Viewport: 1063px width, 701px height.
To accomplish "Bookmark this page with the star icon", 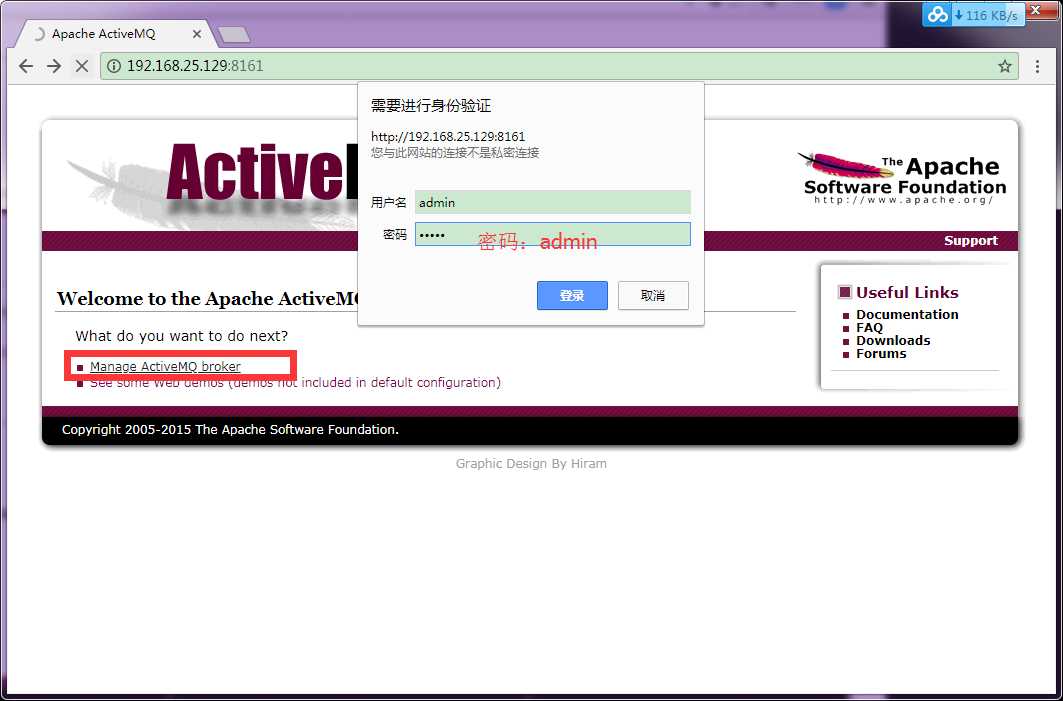I will 1005,66.
